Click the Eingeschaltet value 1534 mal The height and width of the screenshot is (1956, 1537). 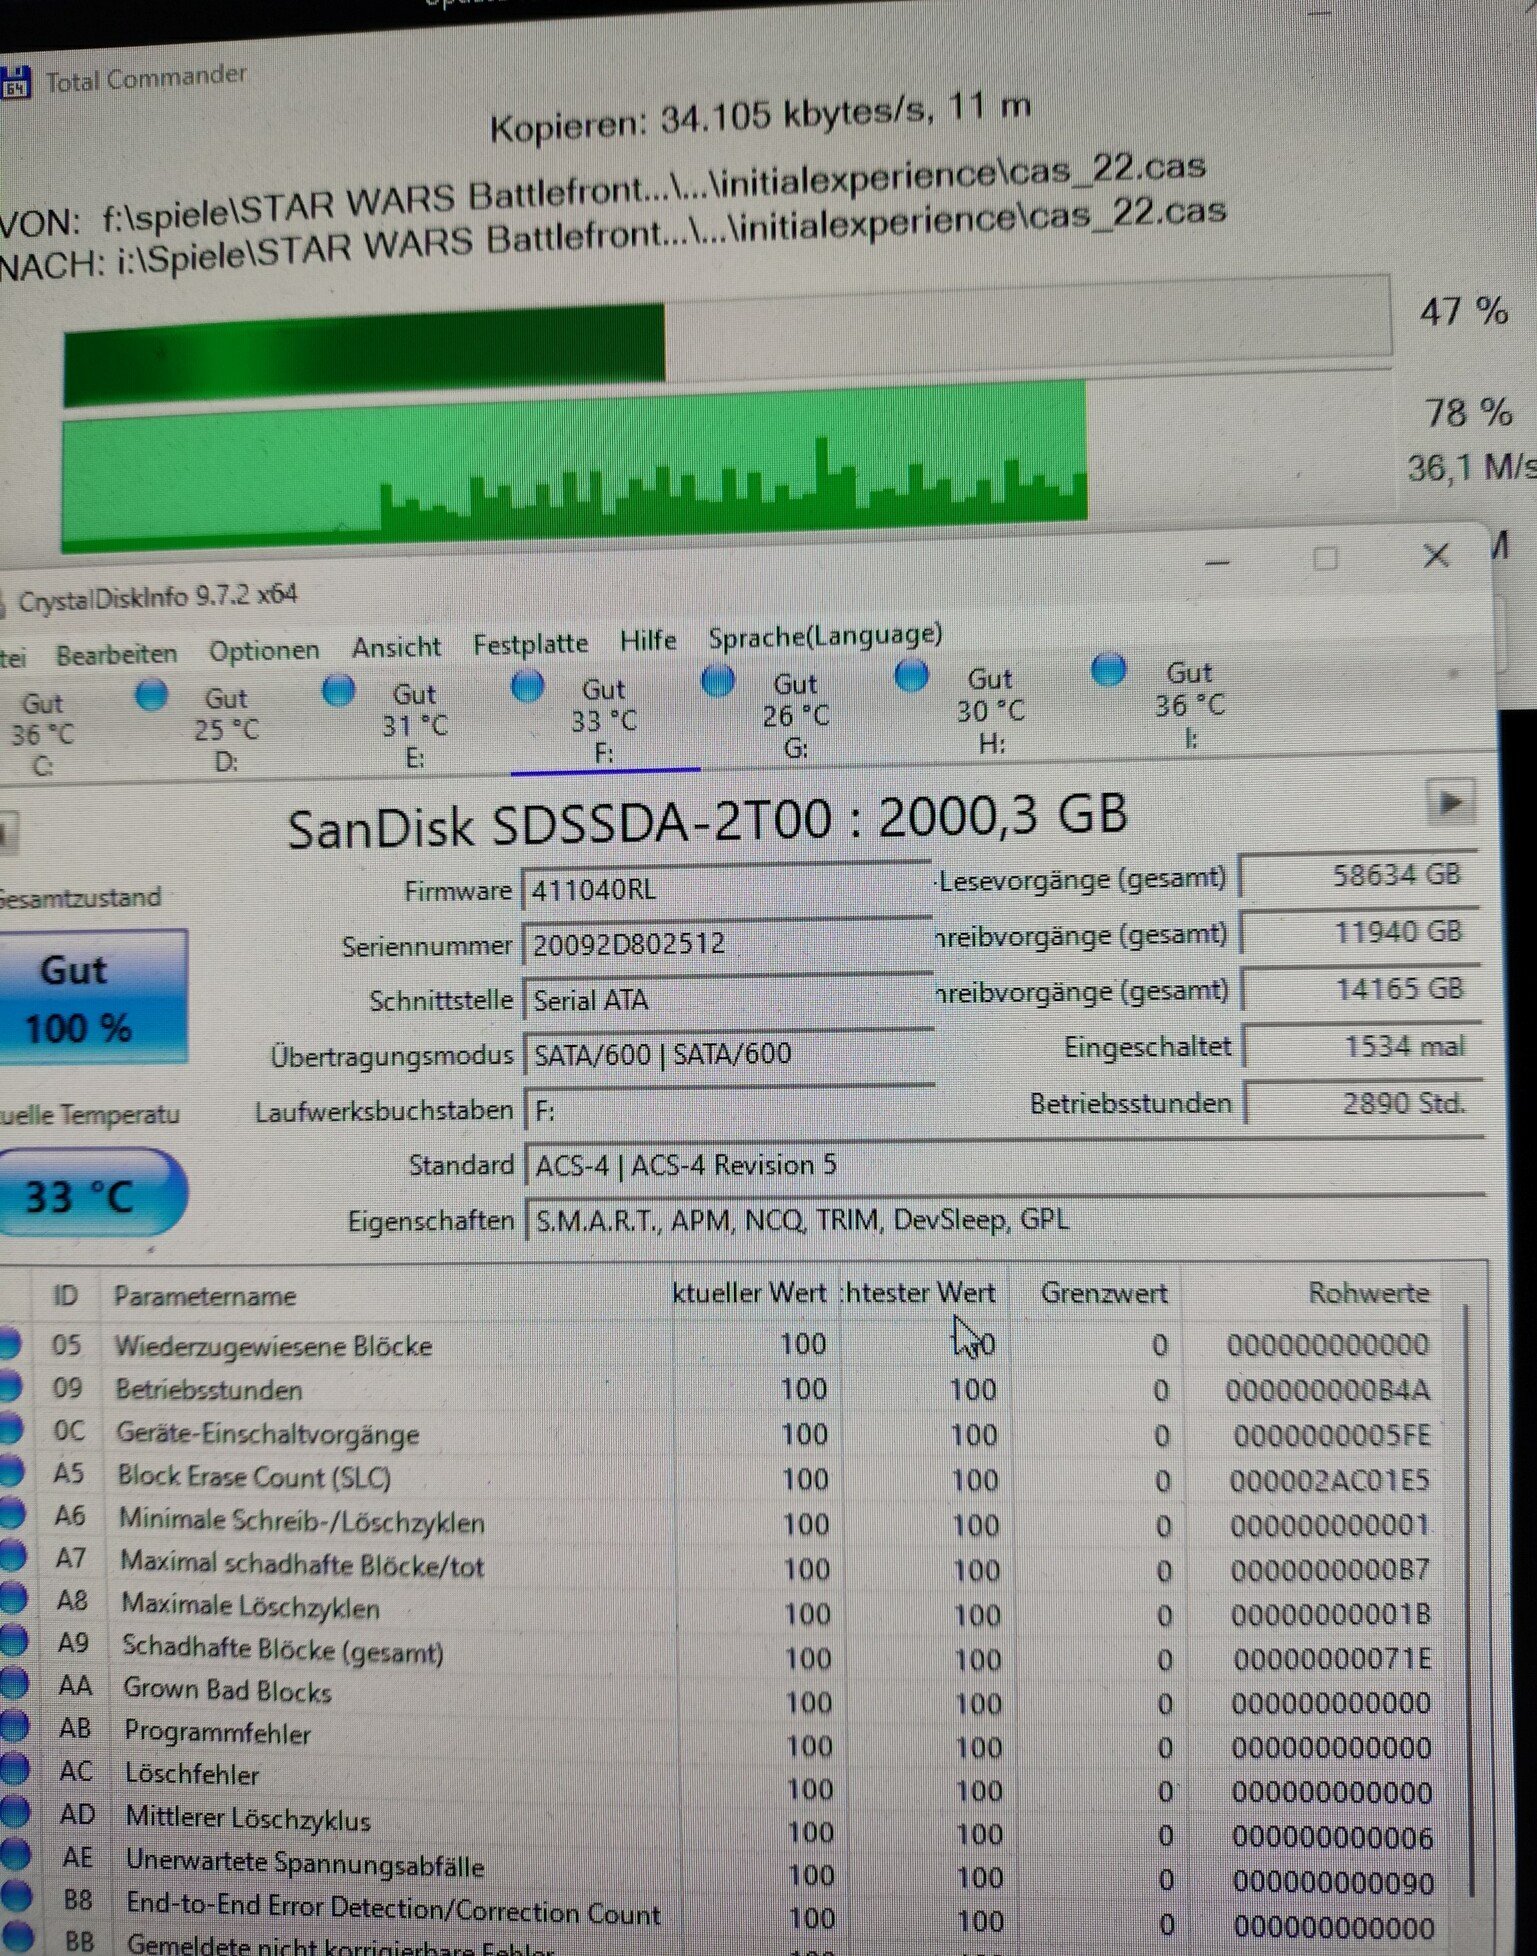click(1361, 1047)
